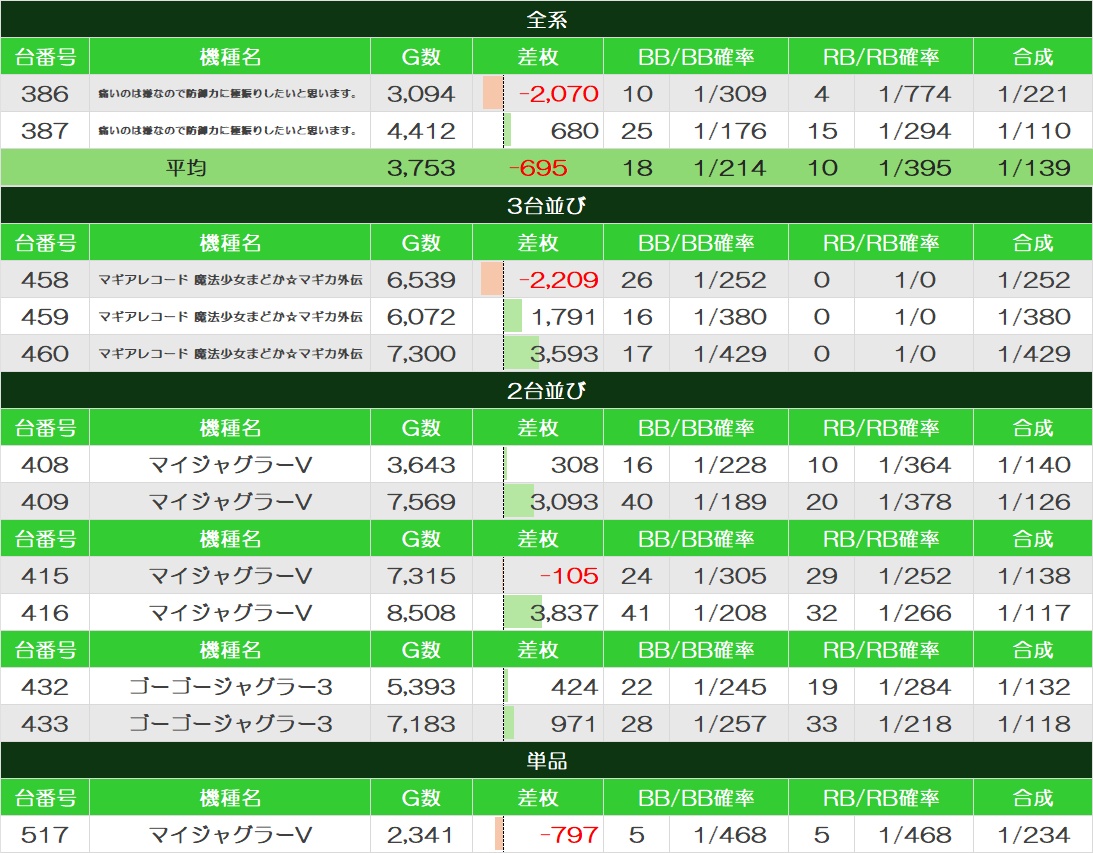The image size is (1093, 853).
Task: Click the average 合成 1/139
Action: pos(1033,168)
